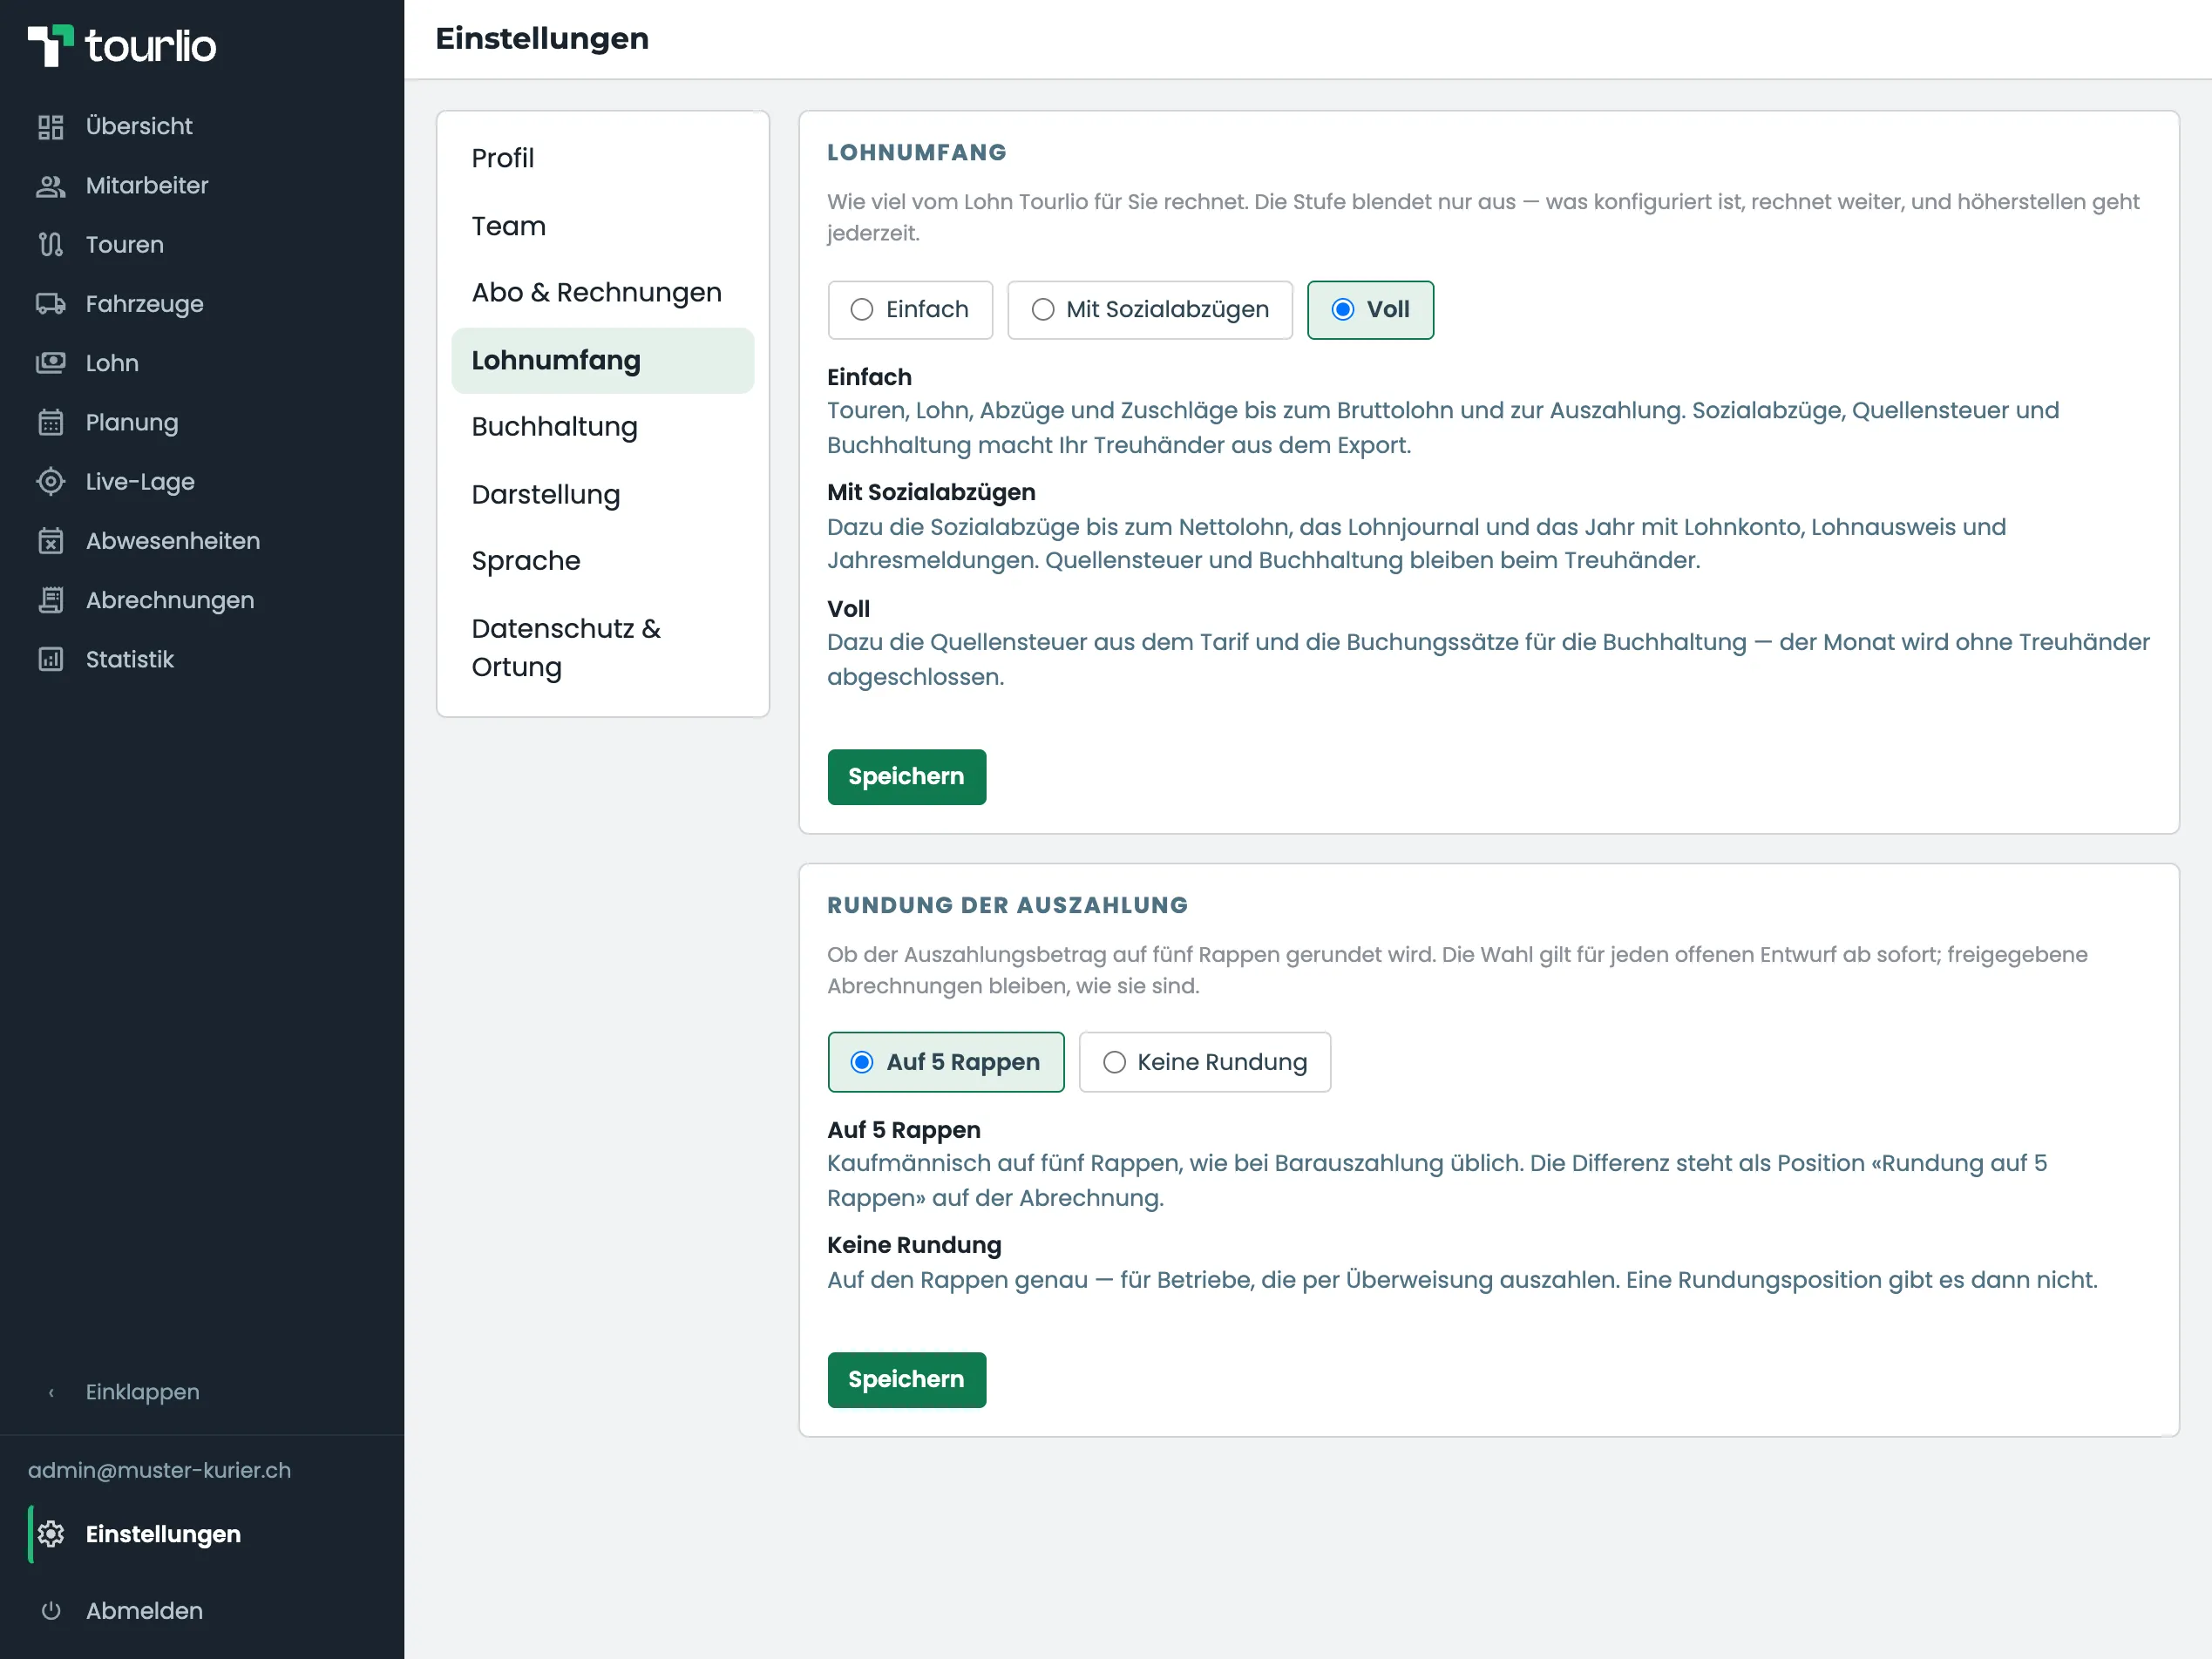Click the Fahrzeuge truck icon

(50, 304)
